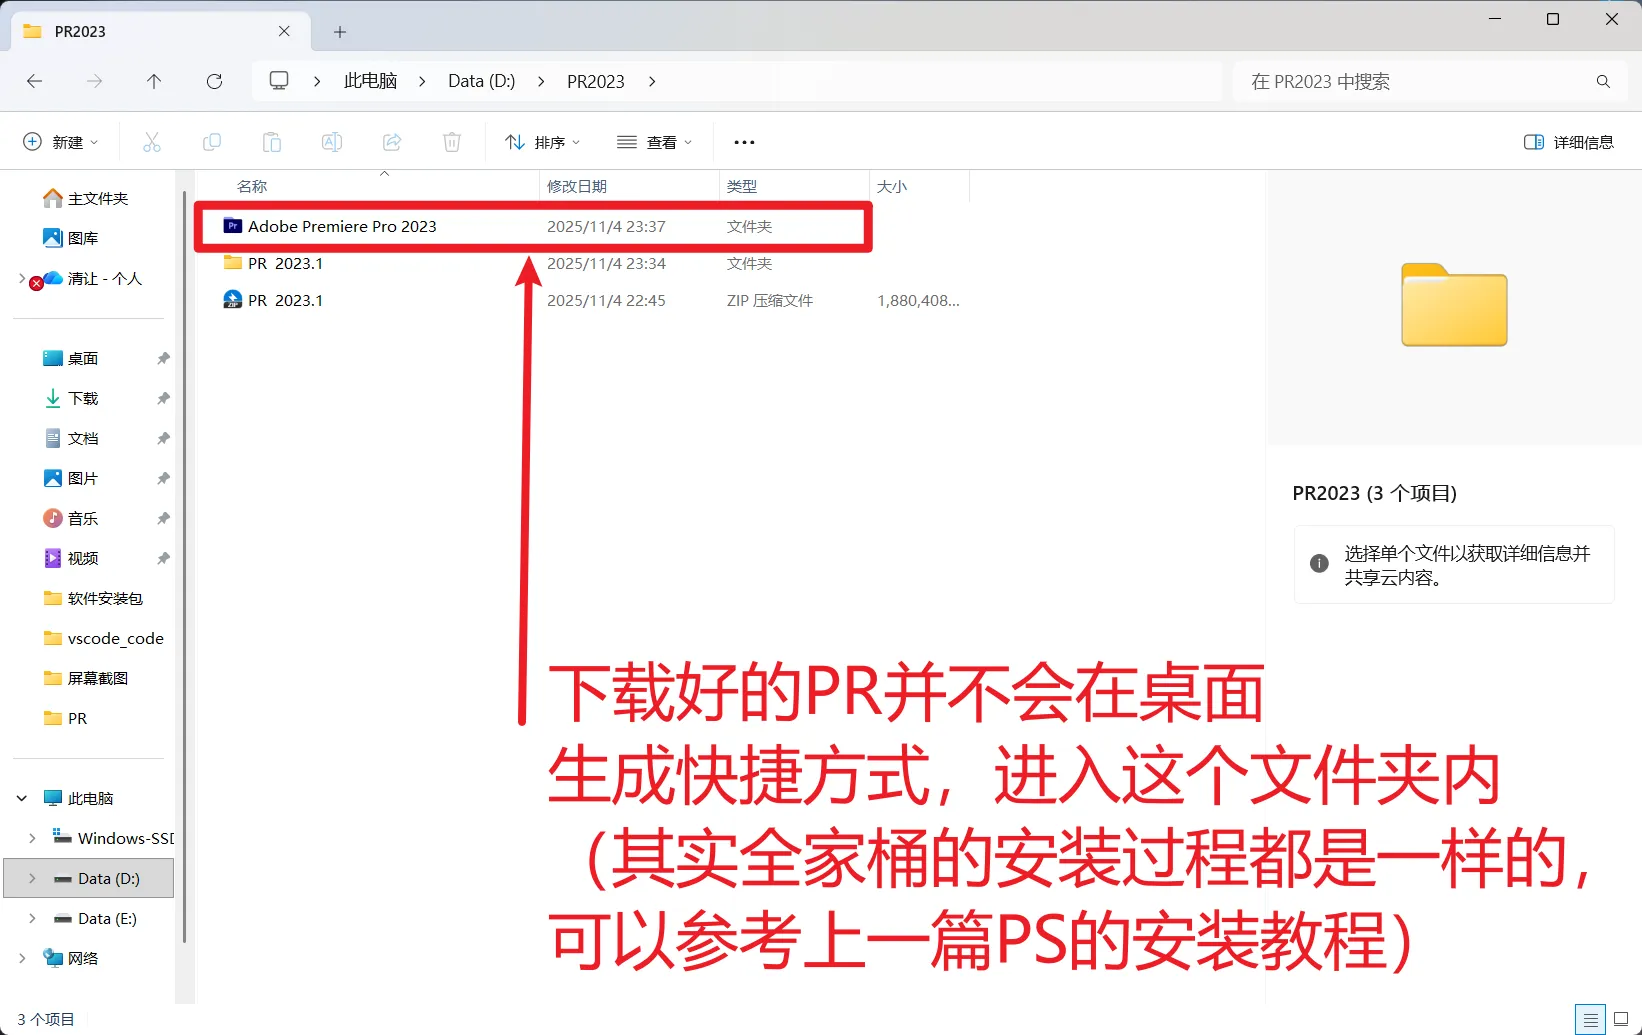
Task: Click the Rename icon in toolbar
Action: click(x=332, y=142)
